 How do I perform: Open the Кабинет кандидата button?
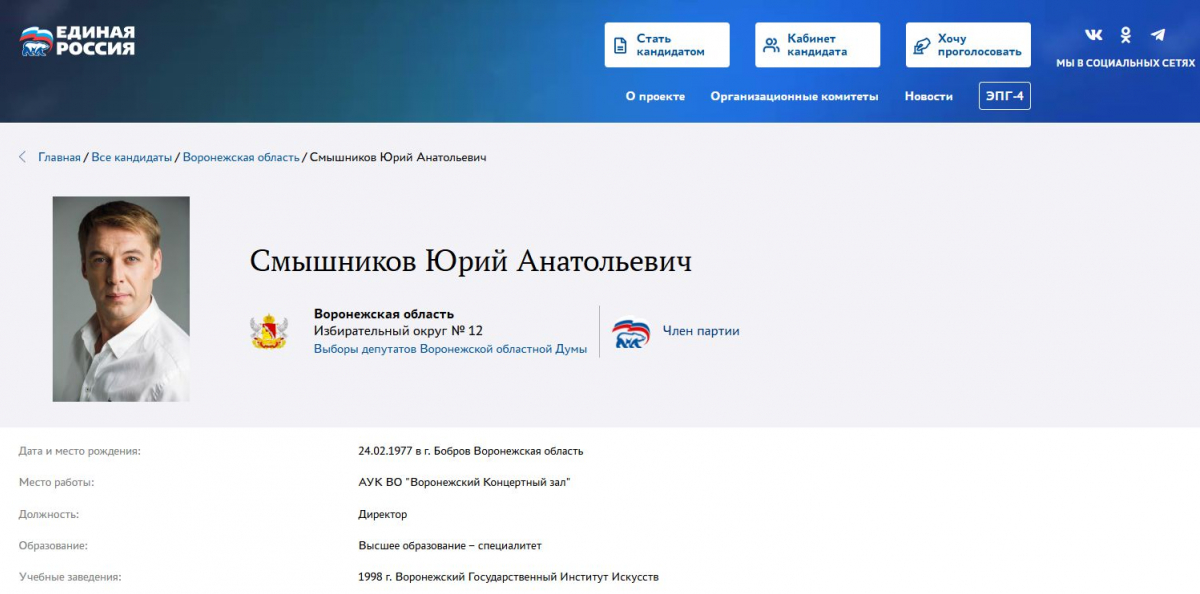click(x=817, y=45)
